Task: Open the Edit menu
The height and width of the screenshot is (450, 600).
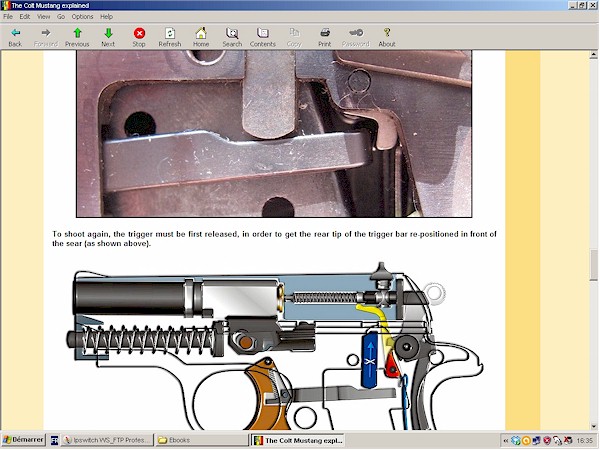Action: [x=25, y=16]
